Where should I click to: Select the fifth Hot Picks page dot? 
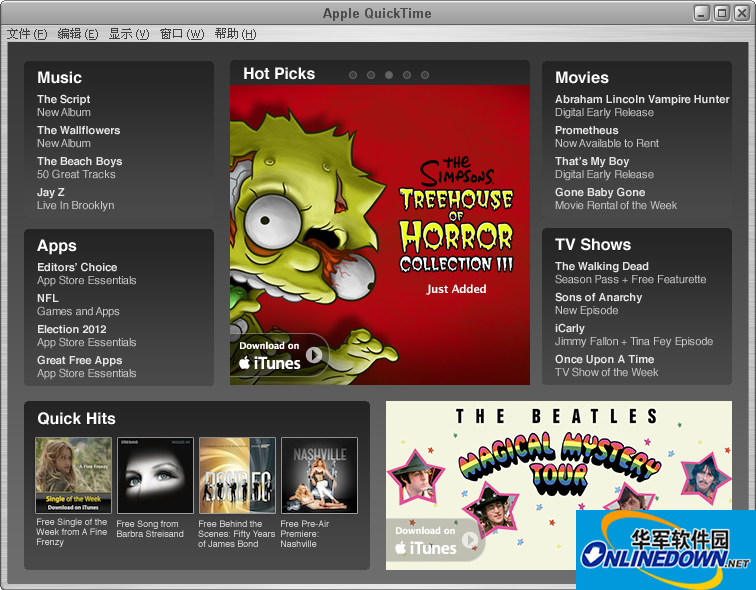[425, 75]
